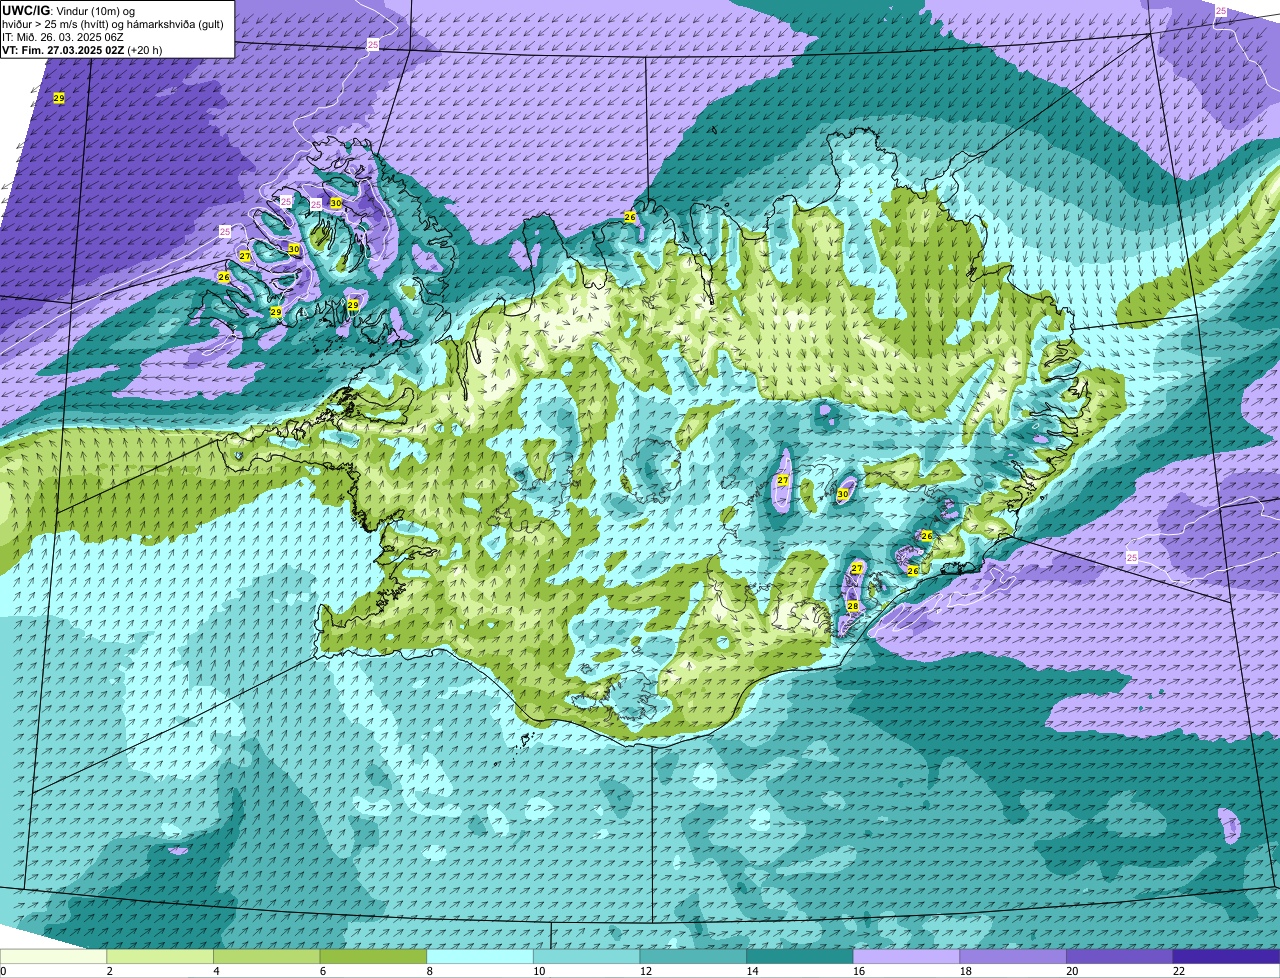Select the 2–4 m/s light yellow-green legend swatch
1280x978 pixels.
(160, 956)
